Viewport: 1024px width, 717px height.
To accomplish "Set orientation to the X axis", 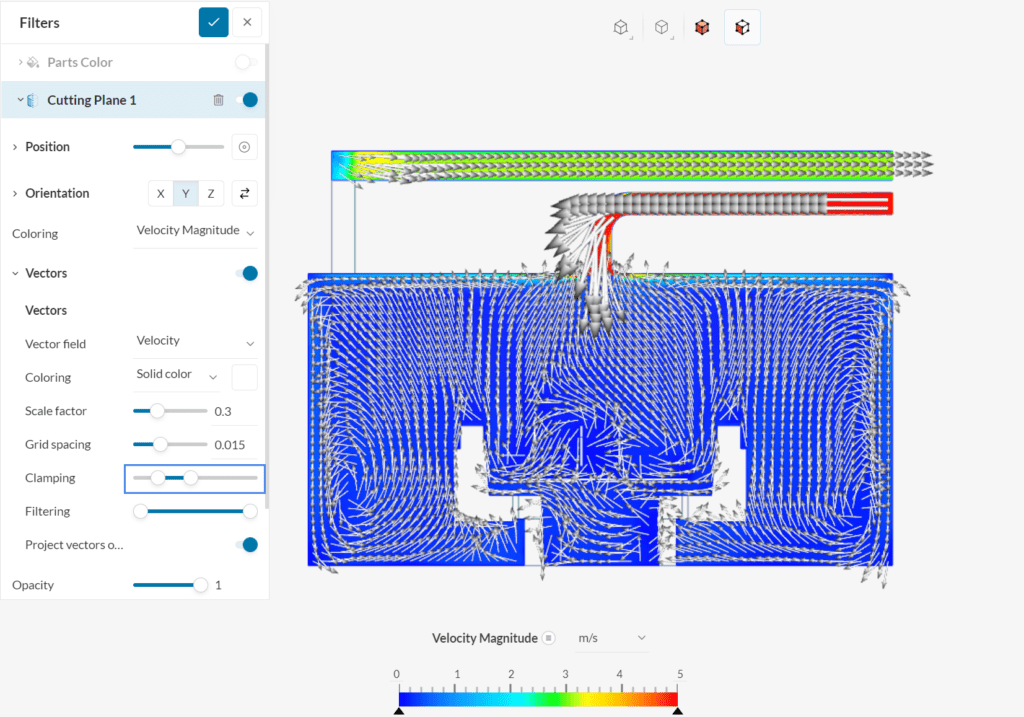I will (160, 193).
